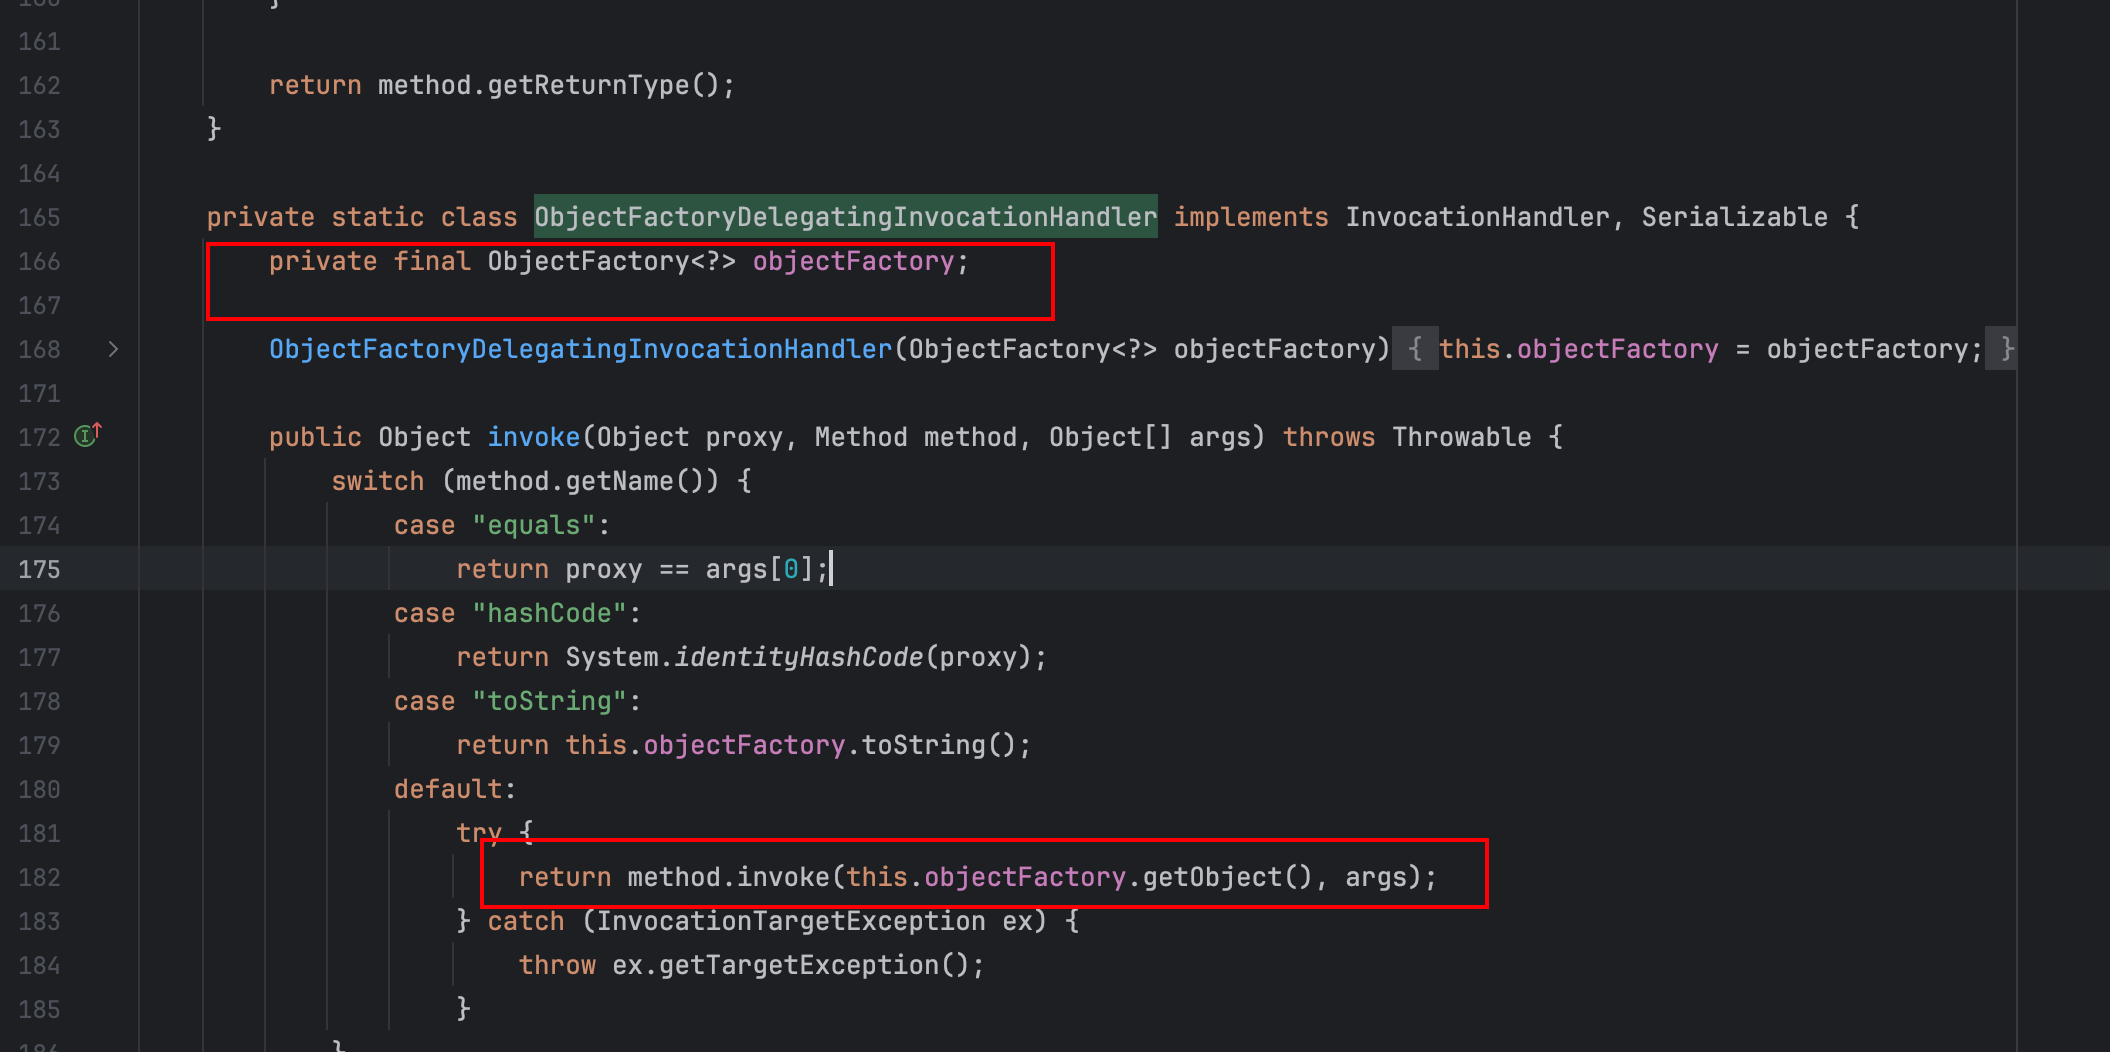Click line number 175 in the gutter
Image resolution: width=2110 pixels, height=1052 pixels.
39,569
